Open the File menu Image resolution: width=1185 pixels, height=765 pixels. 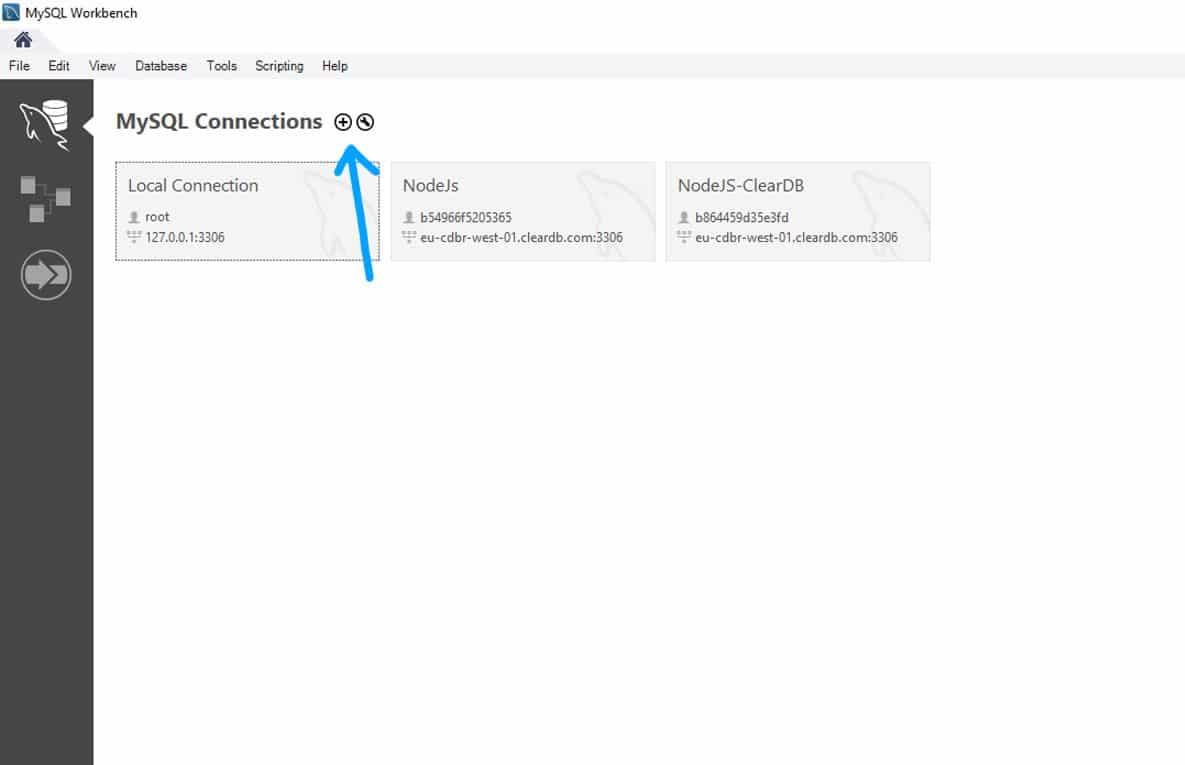[19, 66]
